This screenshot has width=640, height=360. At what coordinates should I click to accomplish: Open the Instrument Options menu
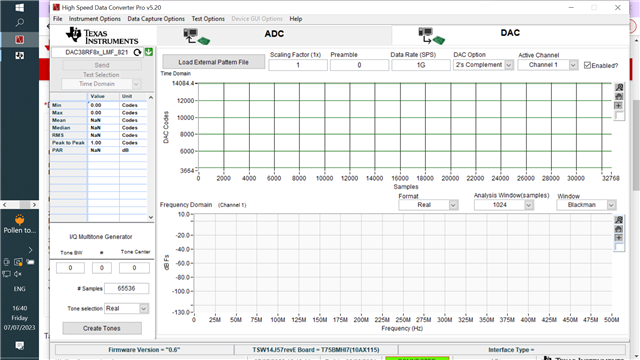click(x=95, y=19)
